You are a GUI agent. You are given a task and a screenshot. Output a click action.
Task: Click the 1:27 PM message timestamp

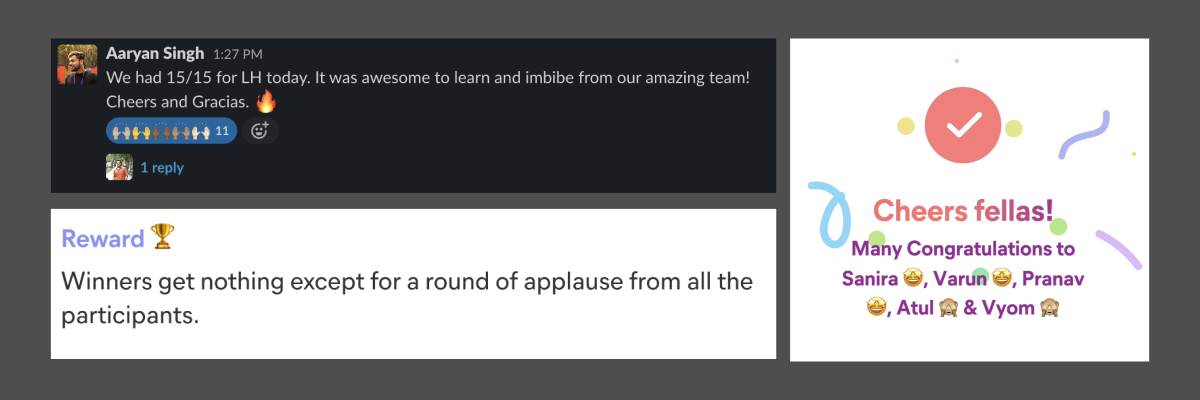pyautogui.click(x=236, y=54)
